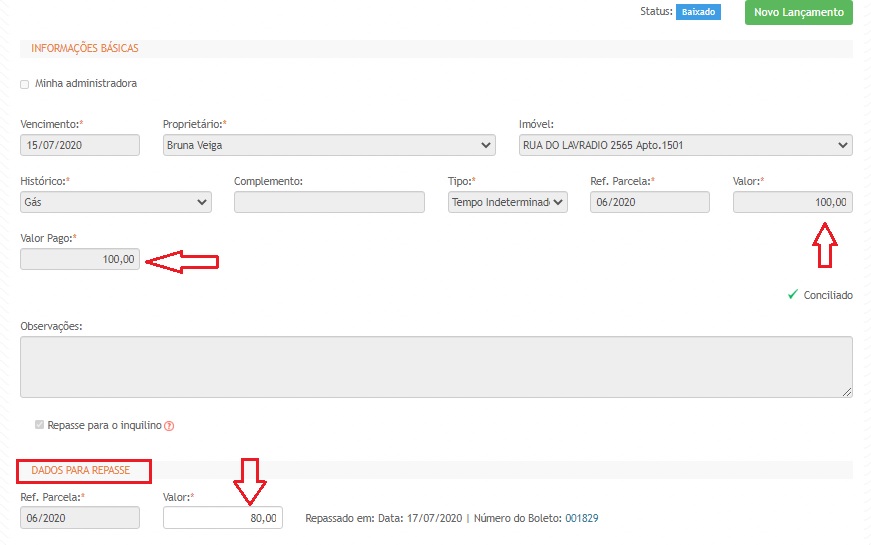Click the Novo Lançamento button
Screen dimensions: 871x545
click(798, 12)
